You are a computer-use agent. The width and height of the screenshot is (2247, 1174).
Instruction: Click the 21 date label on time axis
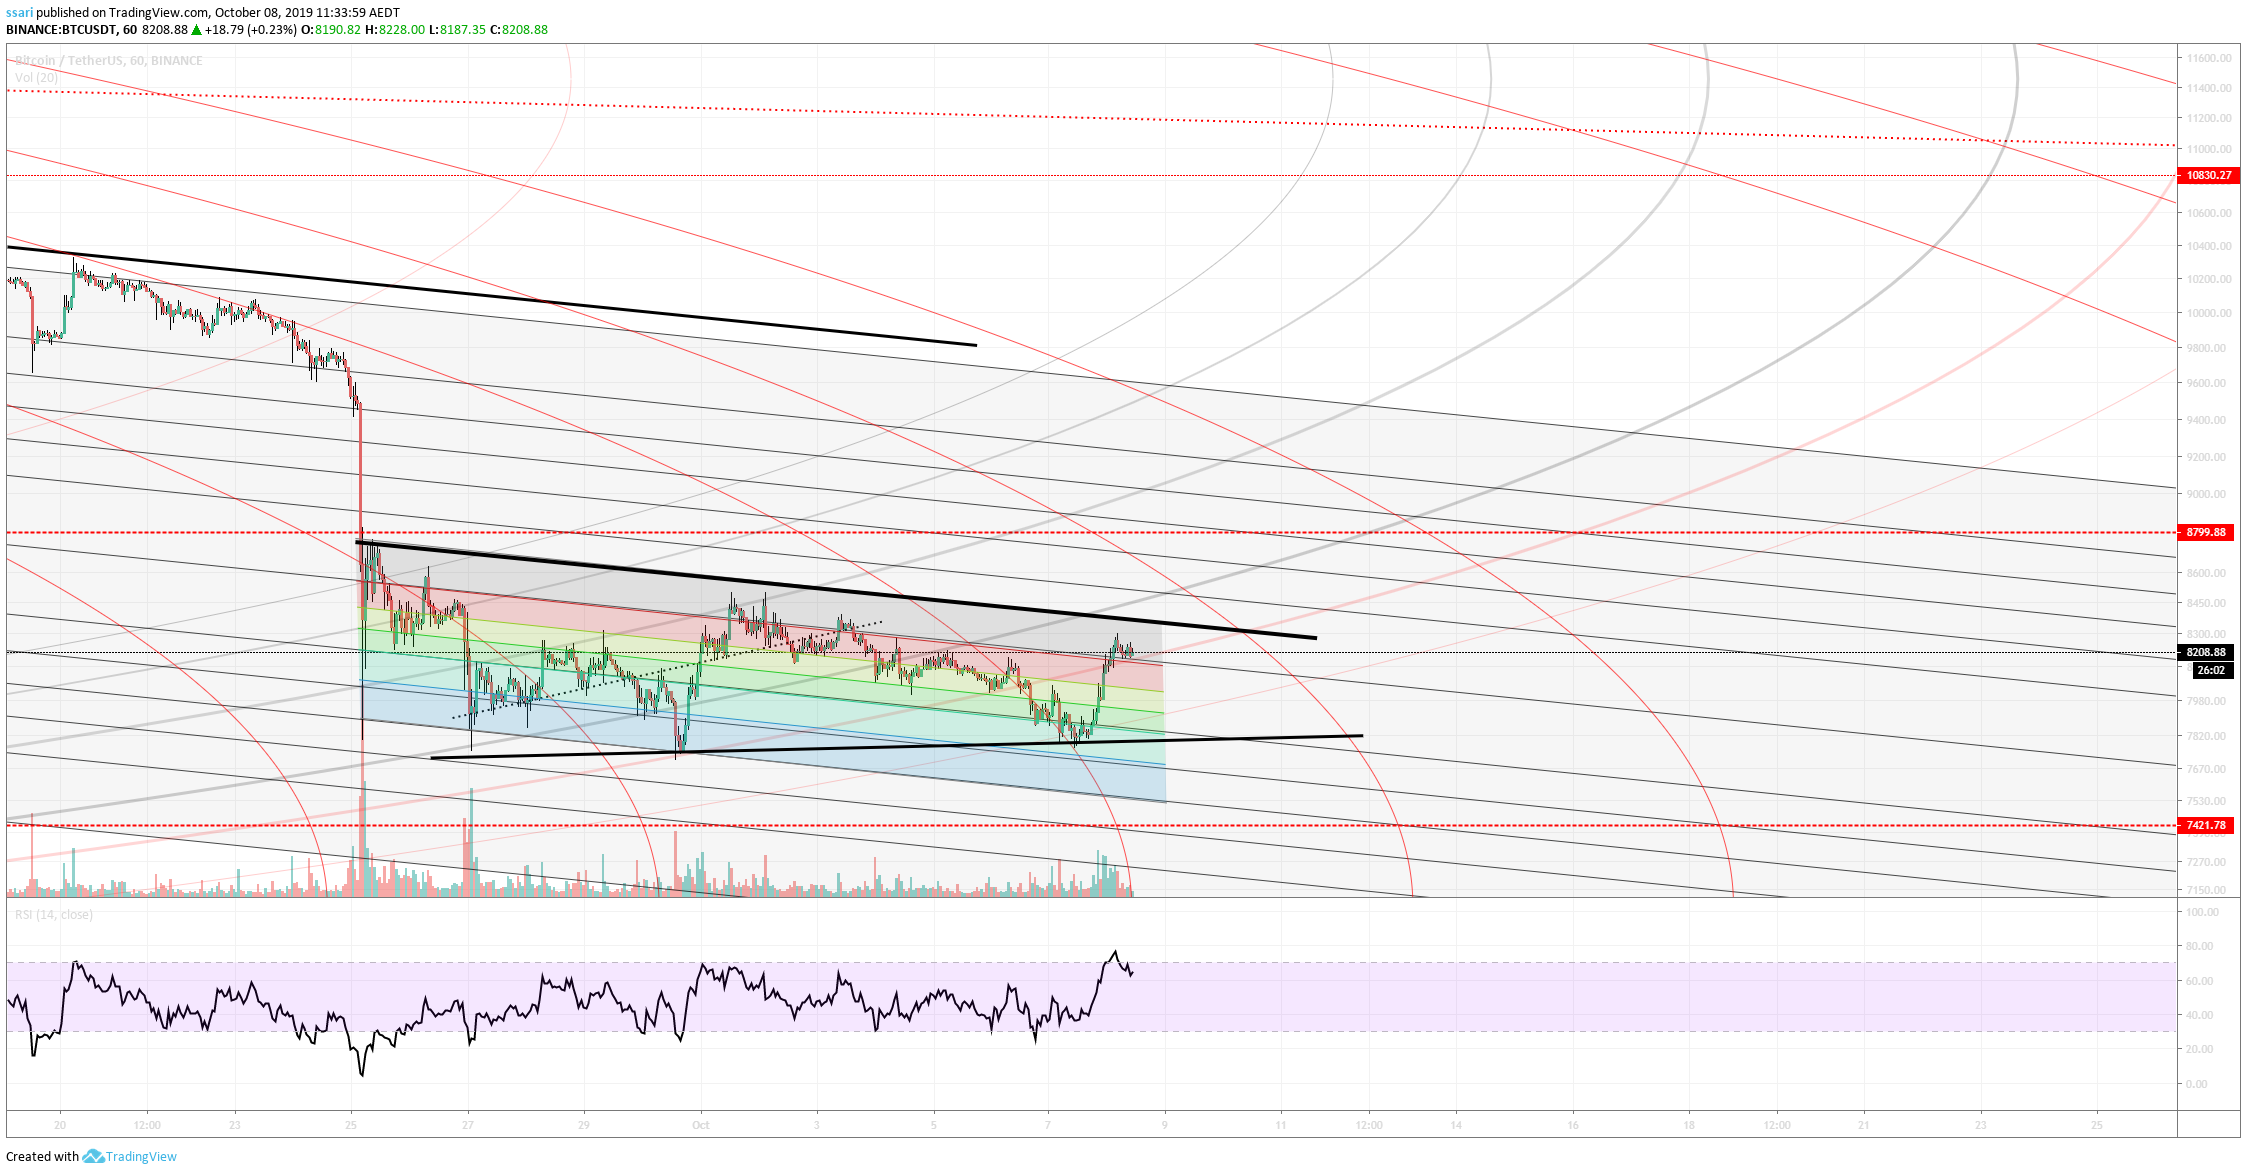tap(1864, 1125)
